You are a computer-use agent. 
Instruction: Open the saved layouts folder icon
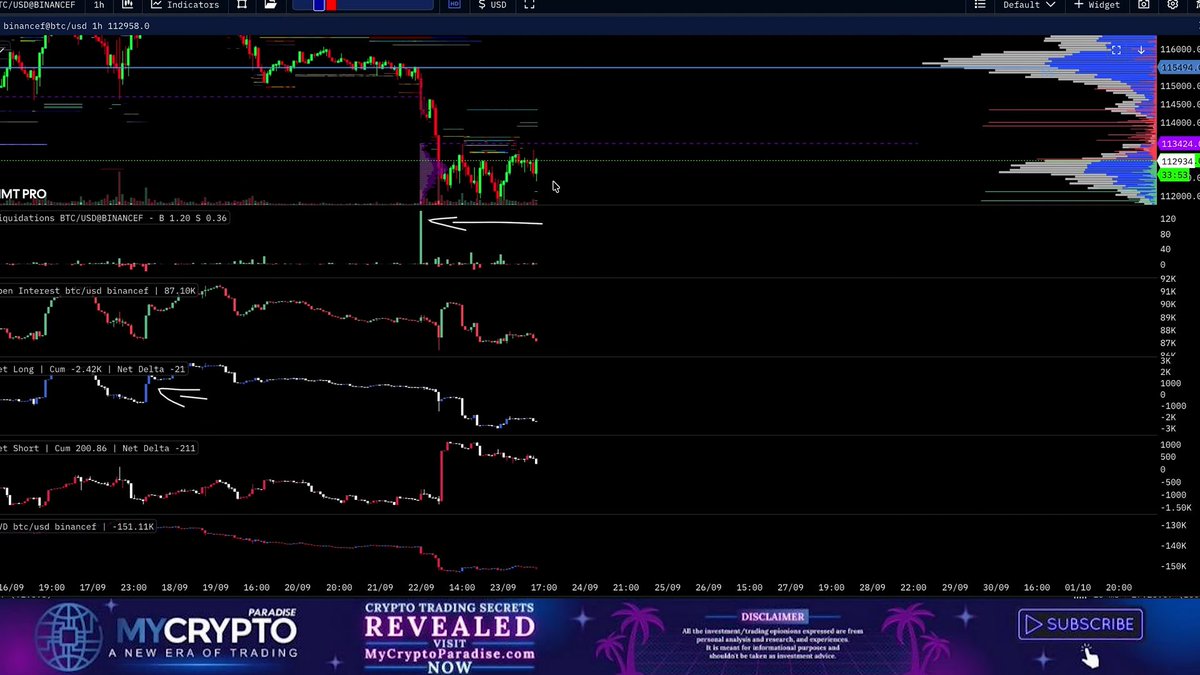click(271, 5)
